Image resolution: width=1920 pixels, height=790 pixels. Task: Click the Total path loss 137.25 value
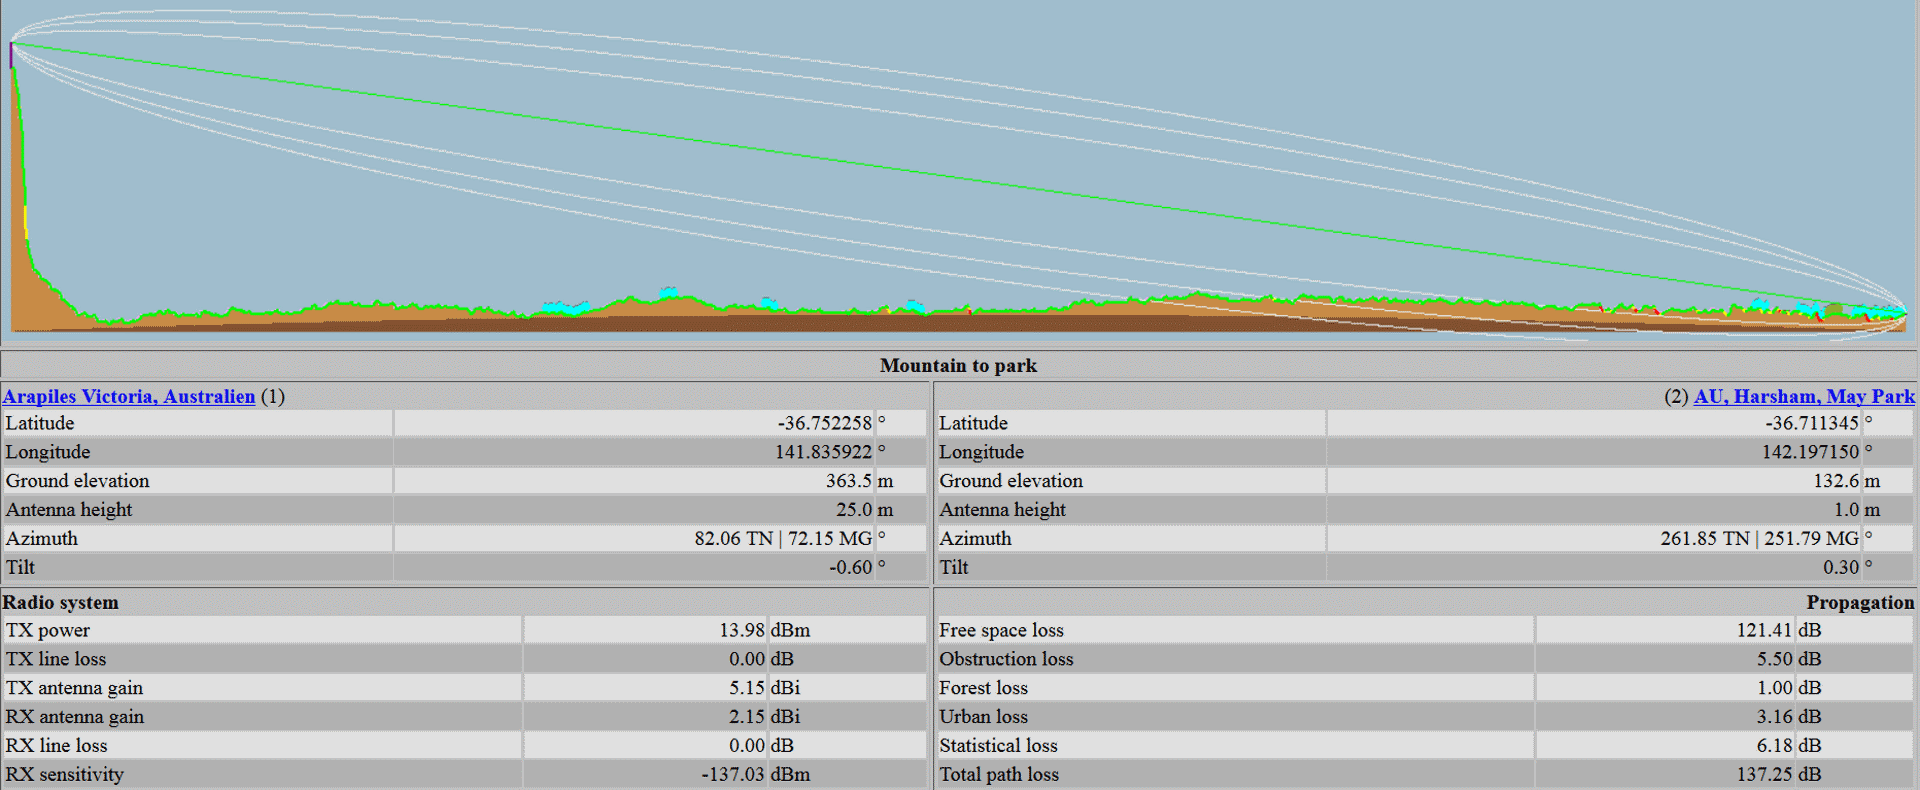1763,775
